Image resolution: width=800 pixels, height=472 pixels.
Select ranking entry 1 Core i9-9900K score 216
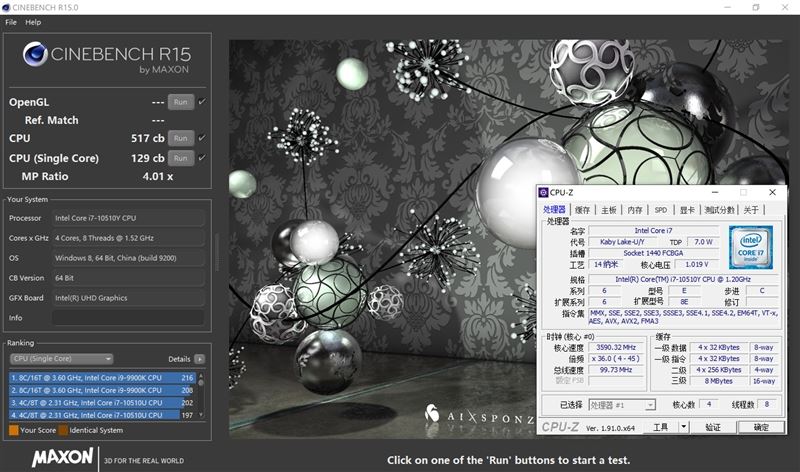102,378
